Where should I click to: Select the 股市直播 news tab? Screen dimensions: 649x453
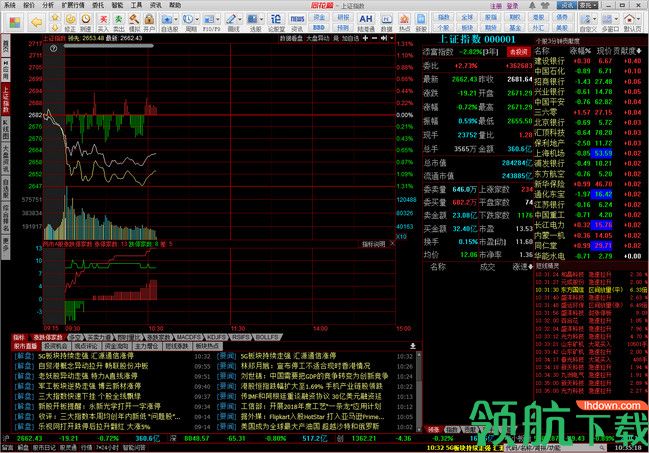(x=25, y=346)
